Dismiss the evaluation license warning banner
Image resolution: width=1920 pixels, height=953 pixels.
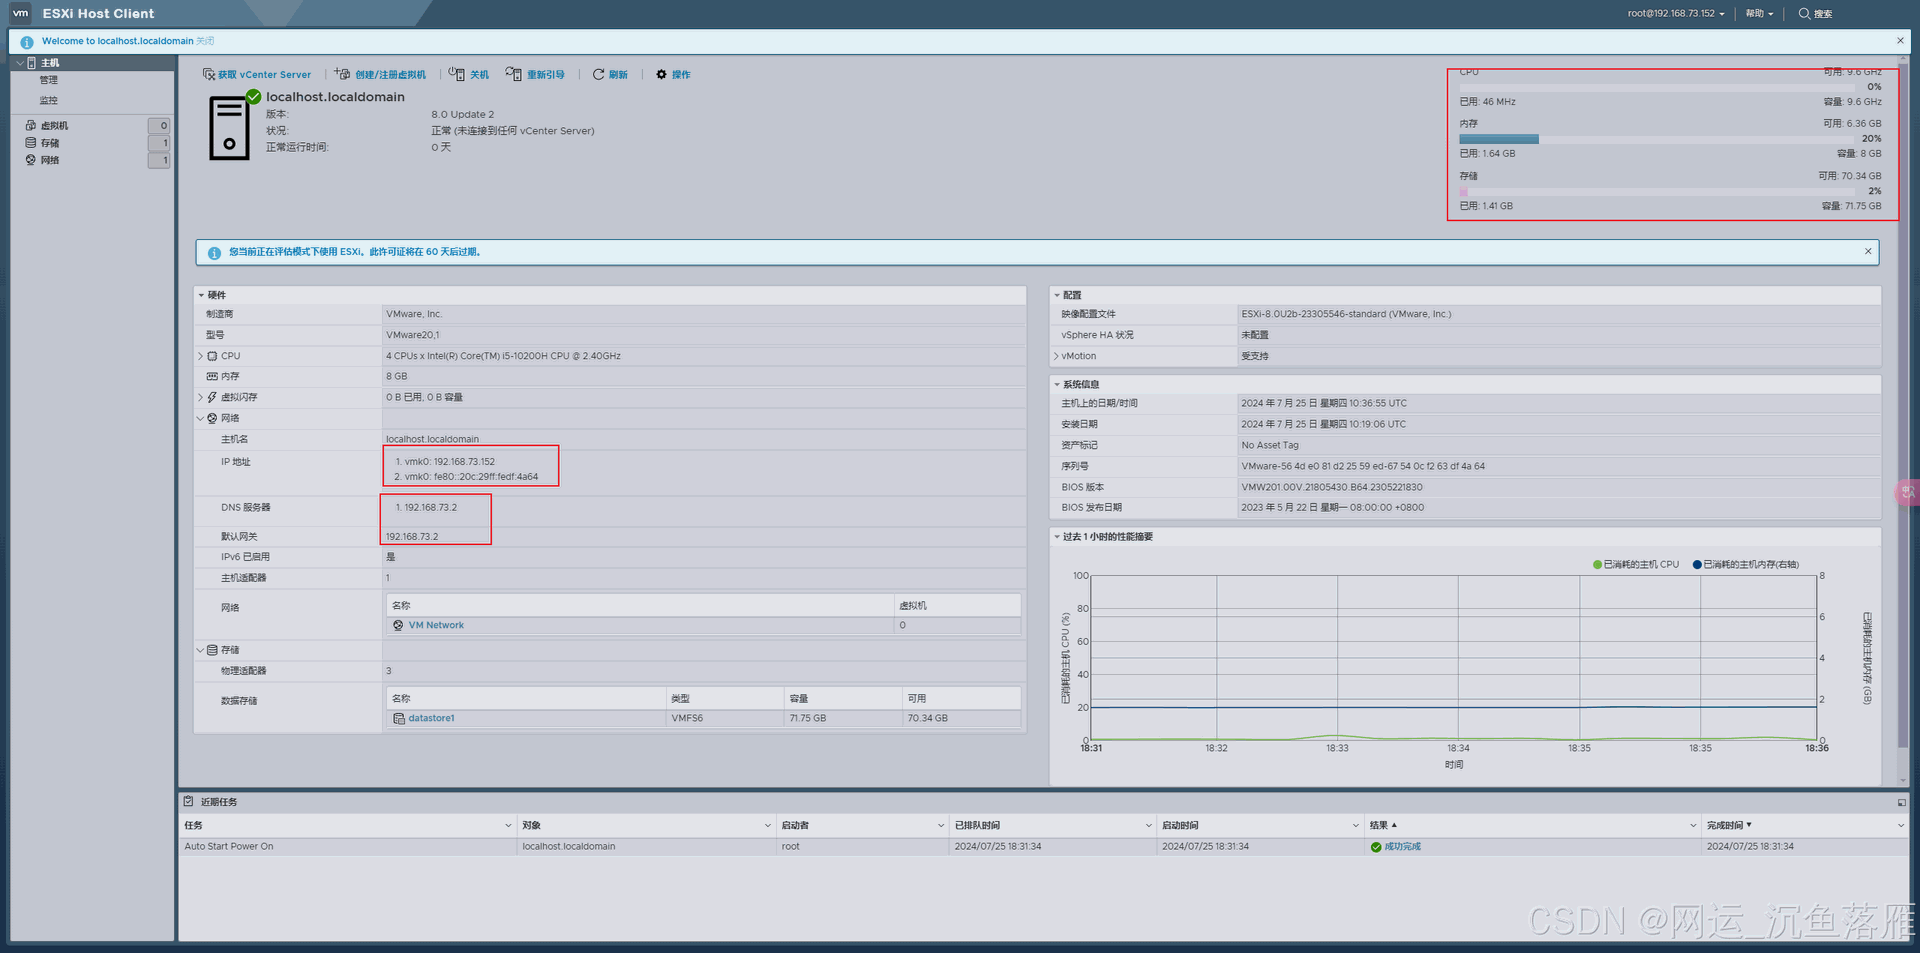1867,252
